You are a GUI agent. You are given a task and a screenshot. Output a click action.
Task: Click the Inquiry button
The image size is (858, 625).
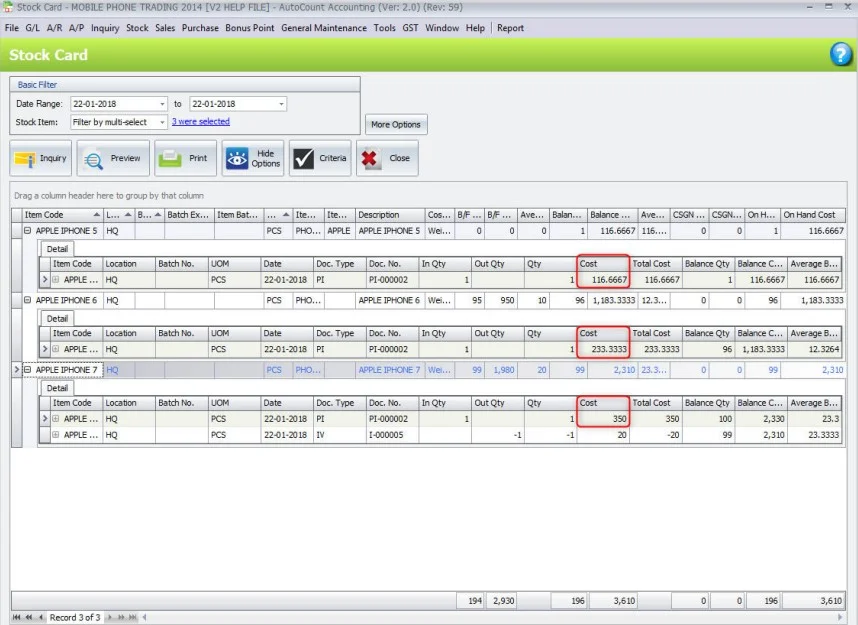click(x=41, y=158)
